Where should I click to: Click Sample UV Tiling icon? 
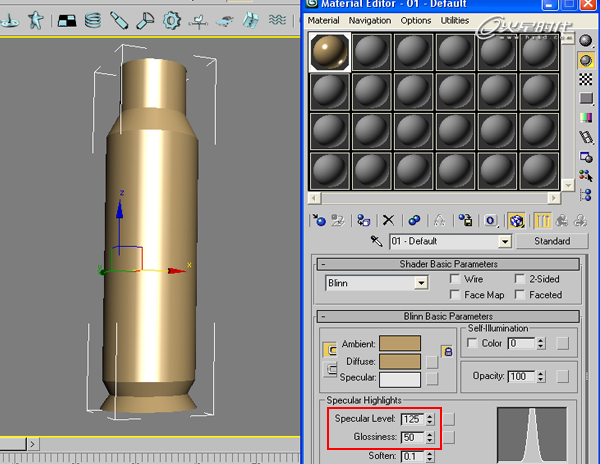click(x=585, y=99)
